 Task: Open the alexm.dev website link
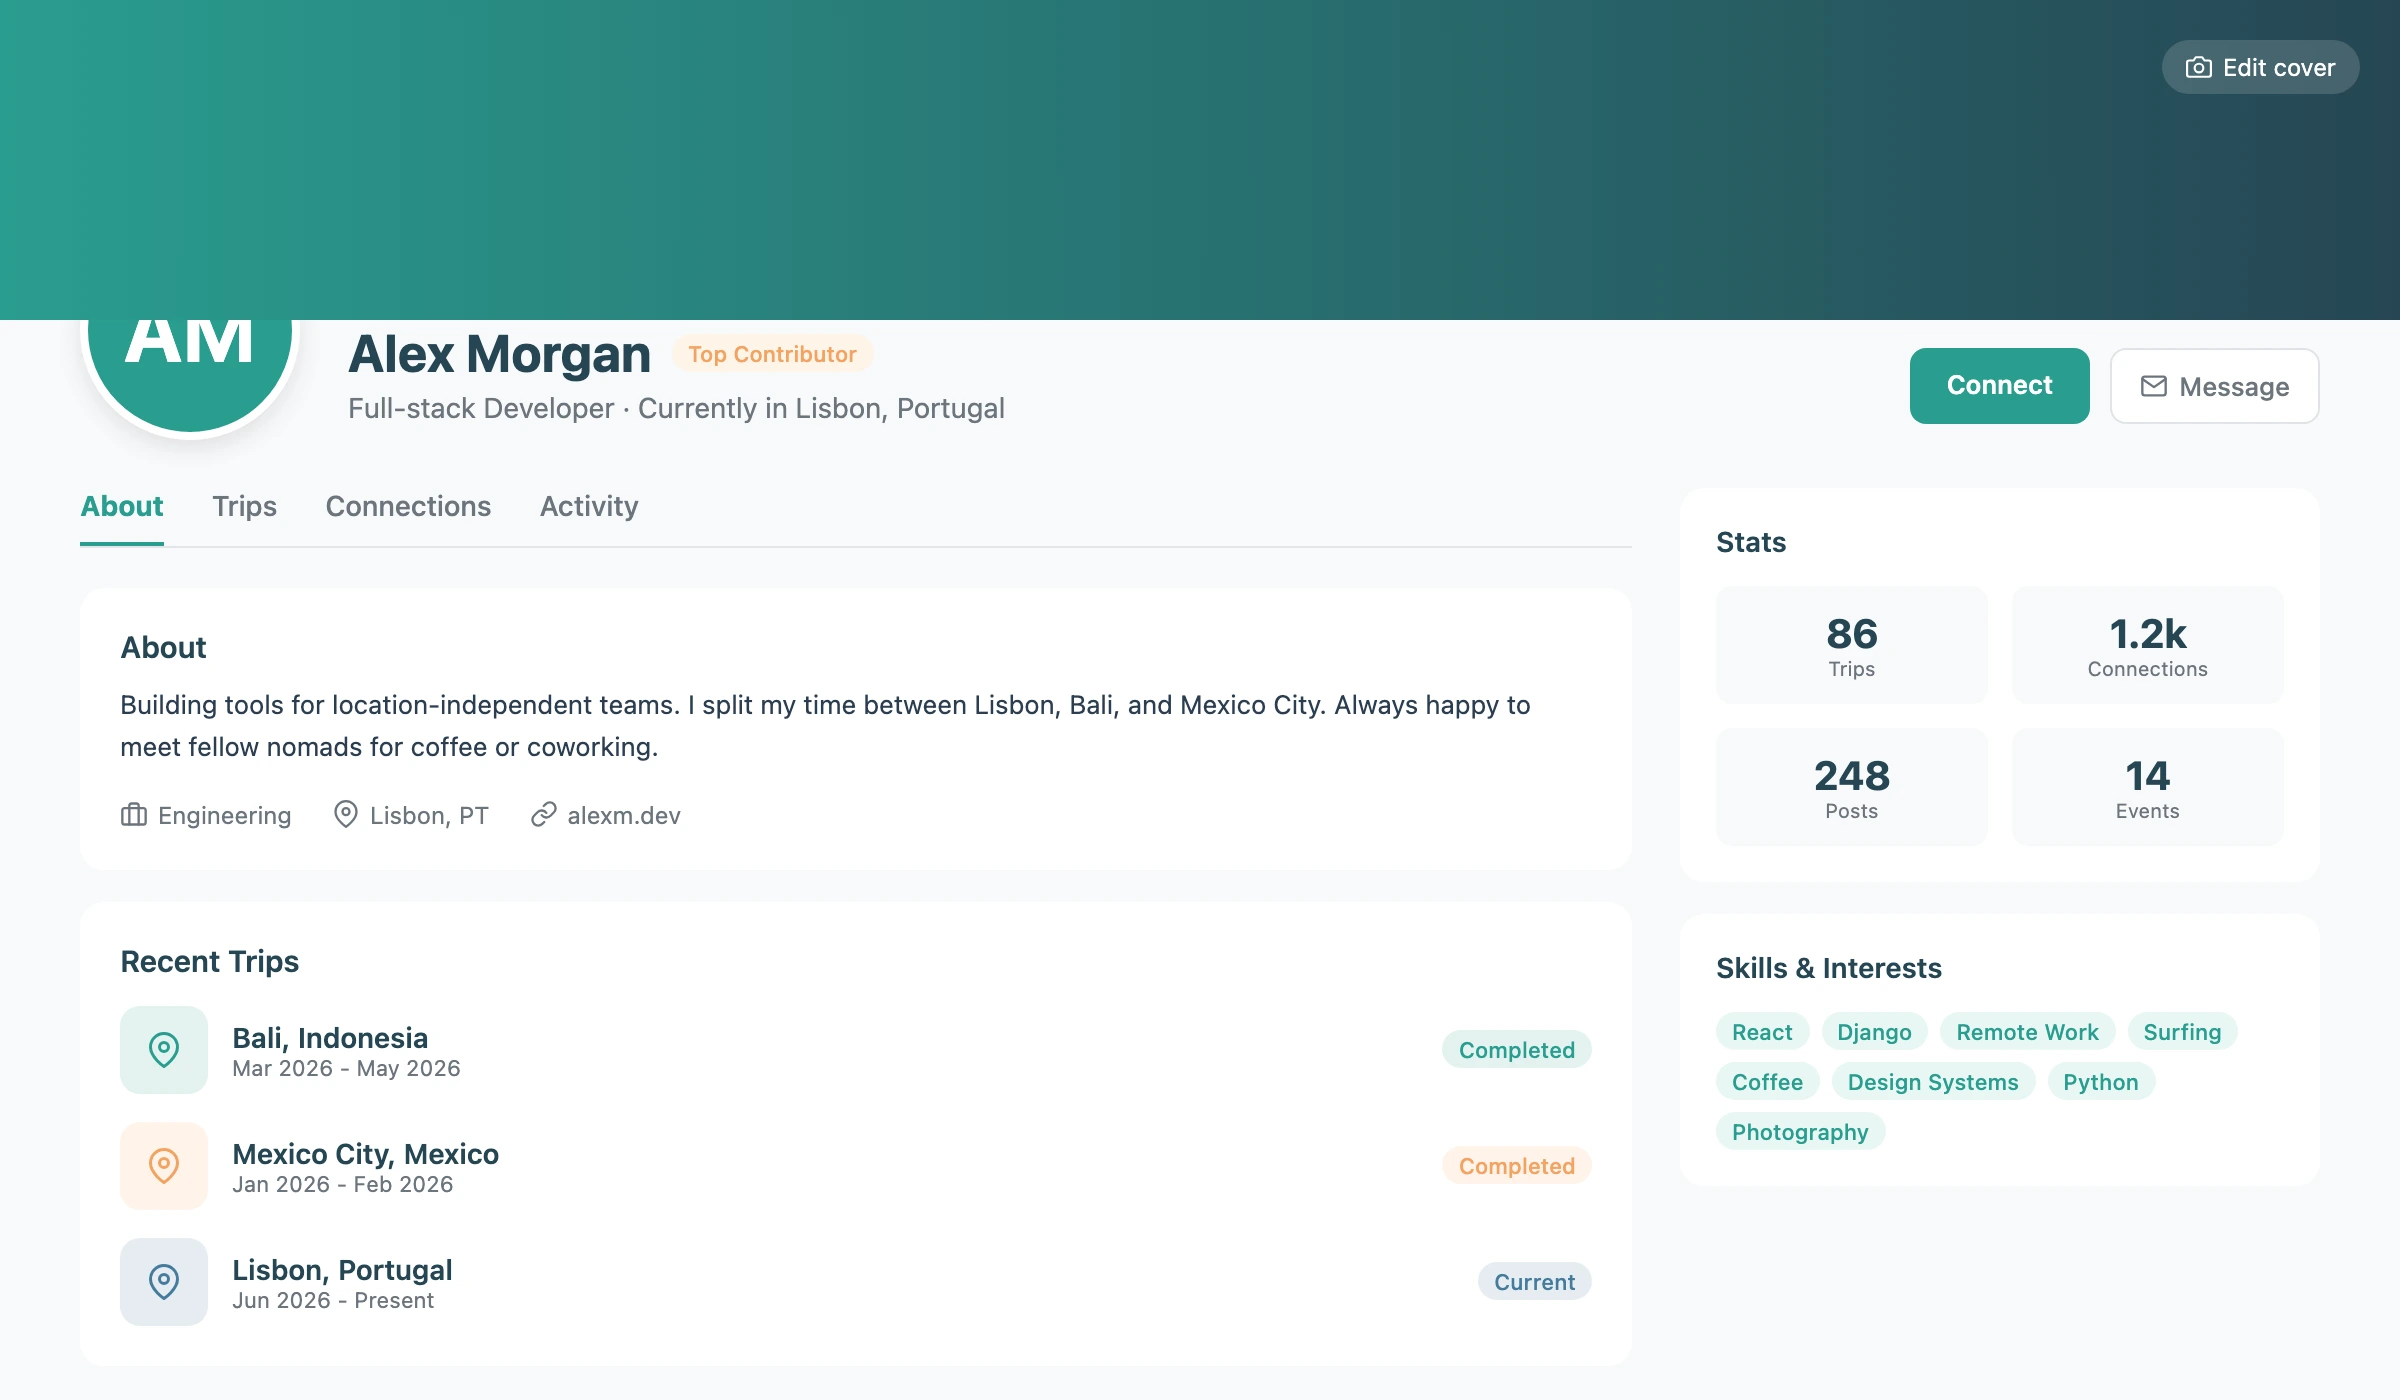click(x=624, y=815)
